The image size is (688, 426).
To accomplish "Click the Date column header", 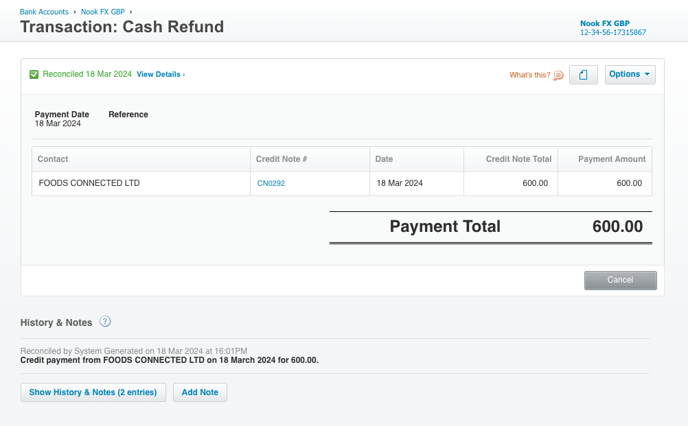I will [384, 159].
